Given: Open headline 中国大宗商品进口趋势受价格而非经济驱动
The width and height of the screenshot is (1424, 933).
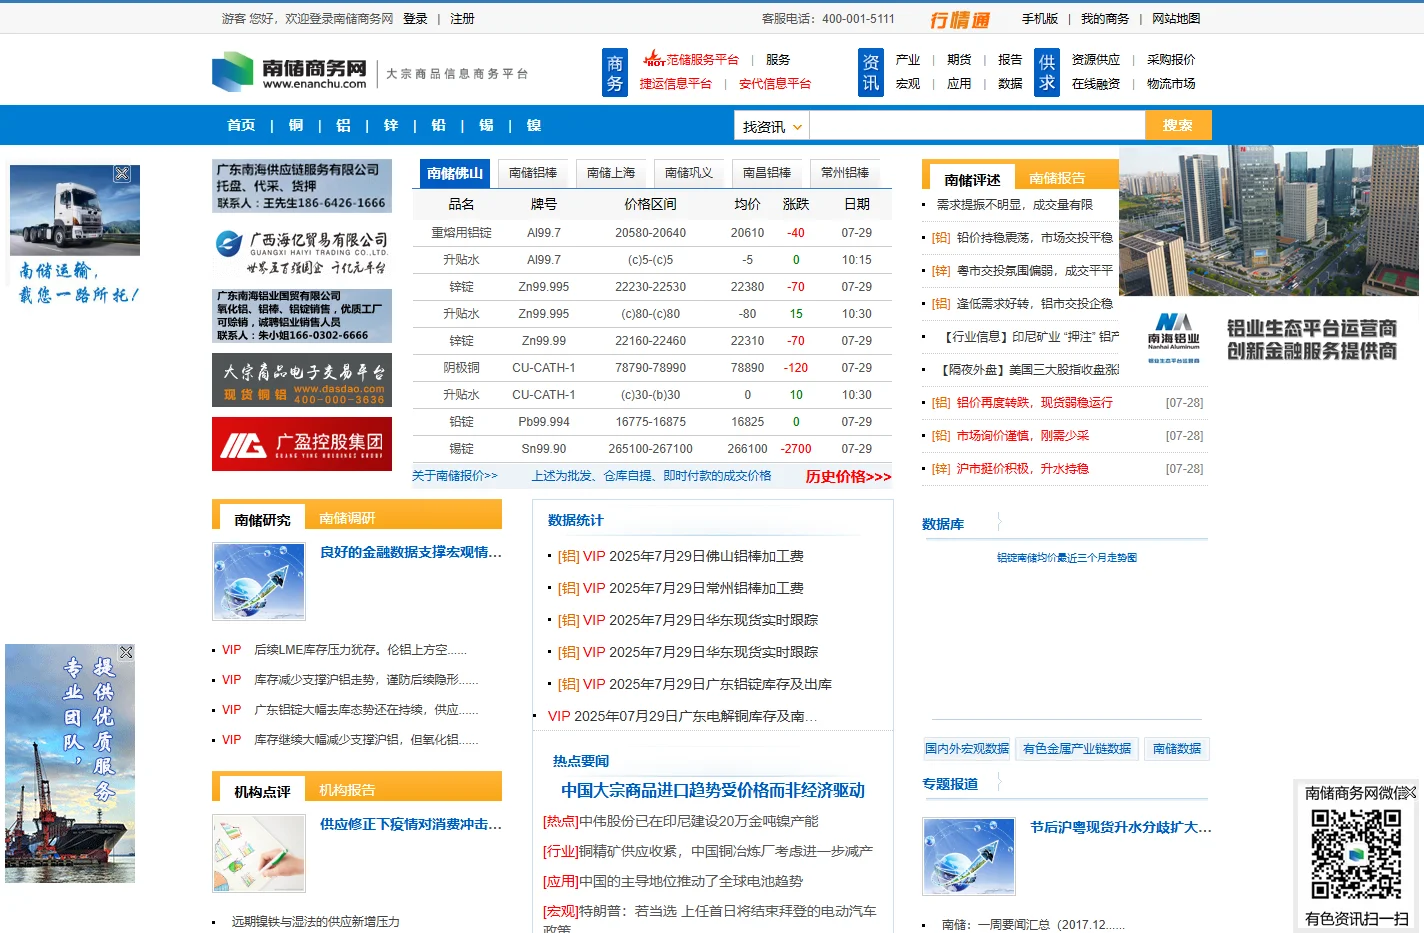Looking at the screenshot, I should click(713, 791).
